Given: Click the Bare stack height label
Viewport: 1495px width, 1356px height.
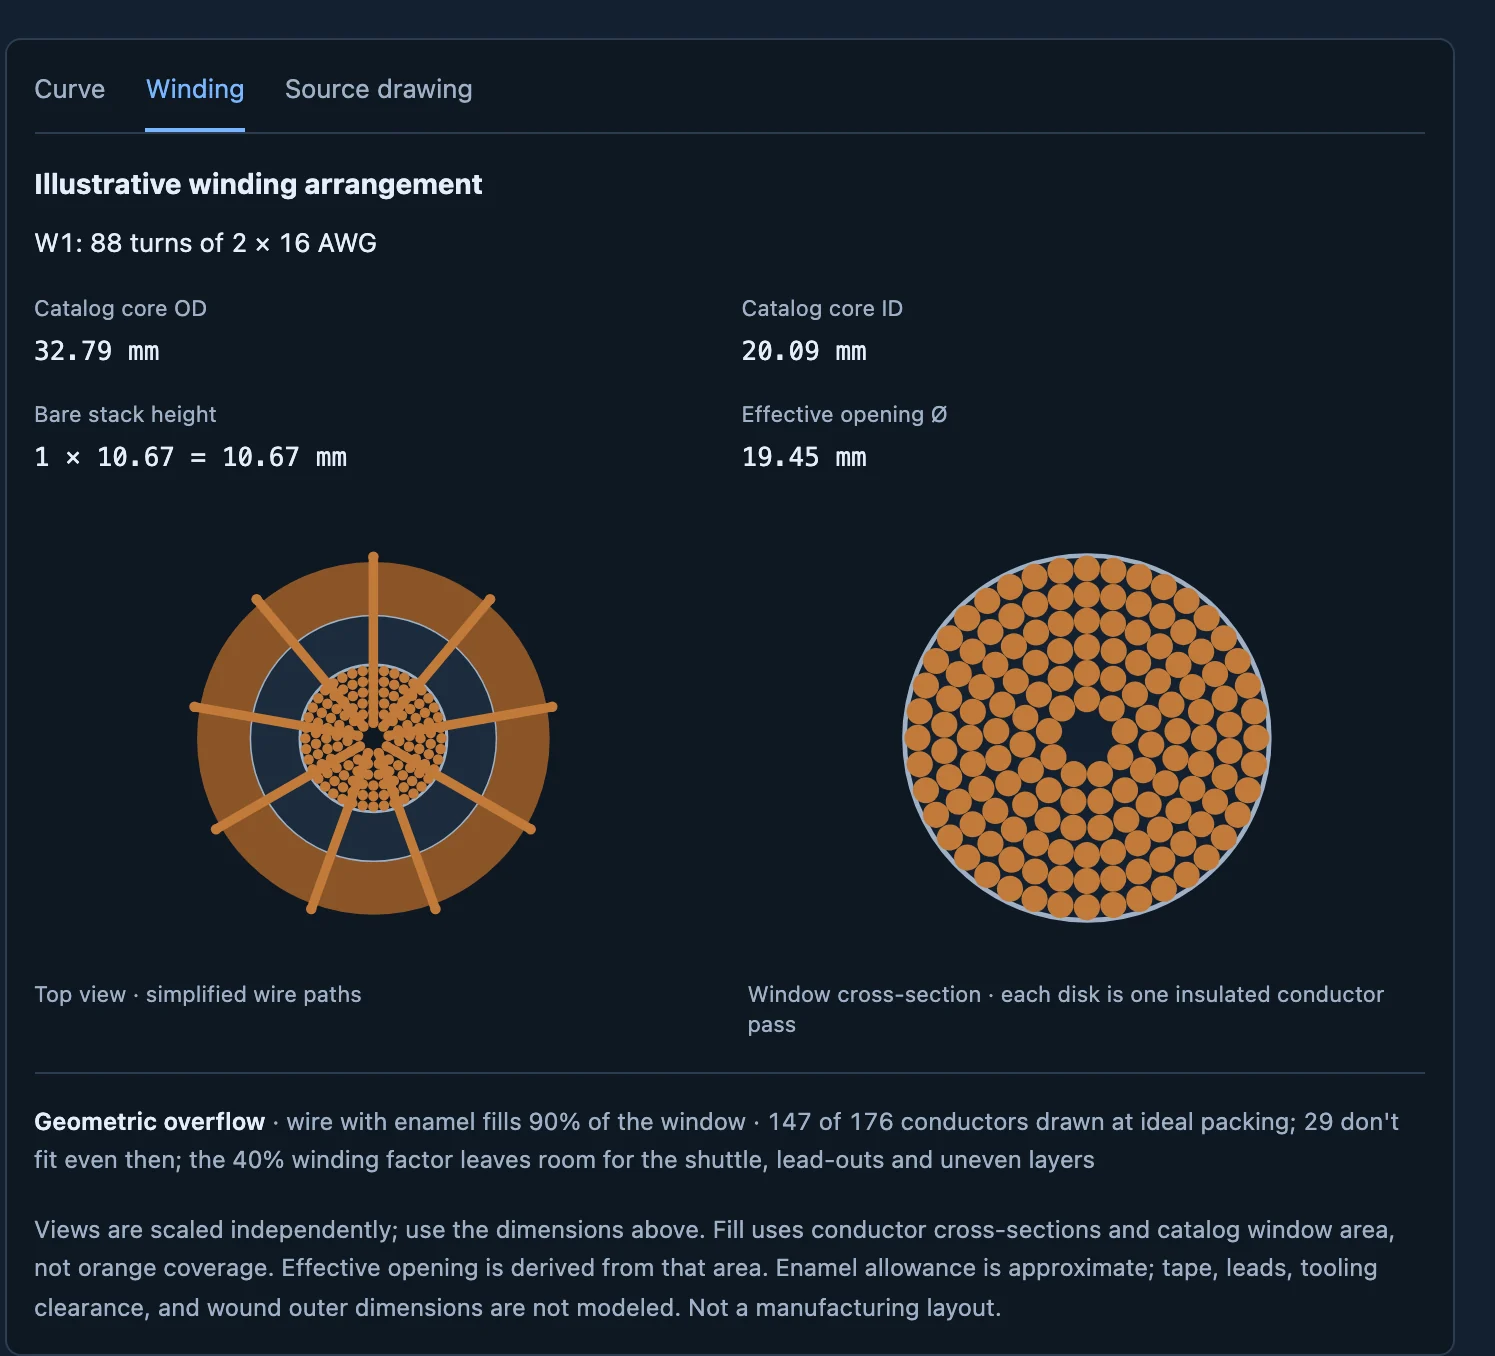Looking at the screenshot, I should click(x=125, y=414).
